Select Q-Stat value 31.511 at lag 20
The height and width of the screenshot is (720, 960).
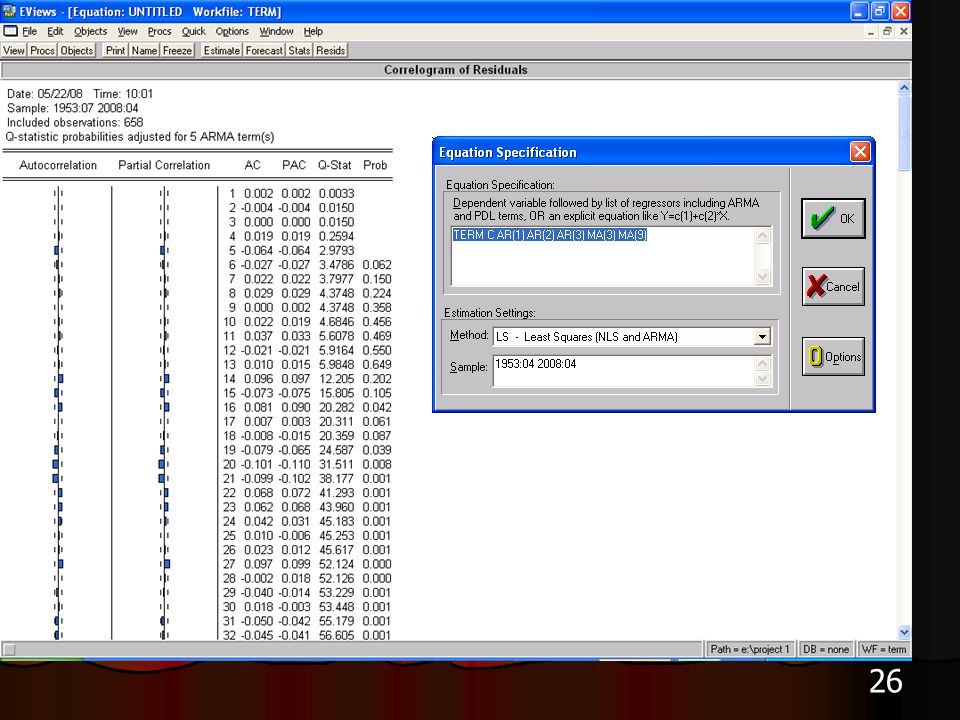pyautogui.click(x=336, y=465)
